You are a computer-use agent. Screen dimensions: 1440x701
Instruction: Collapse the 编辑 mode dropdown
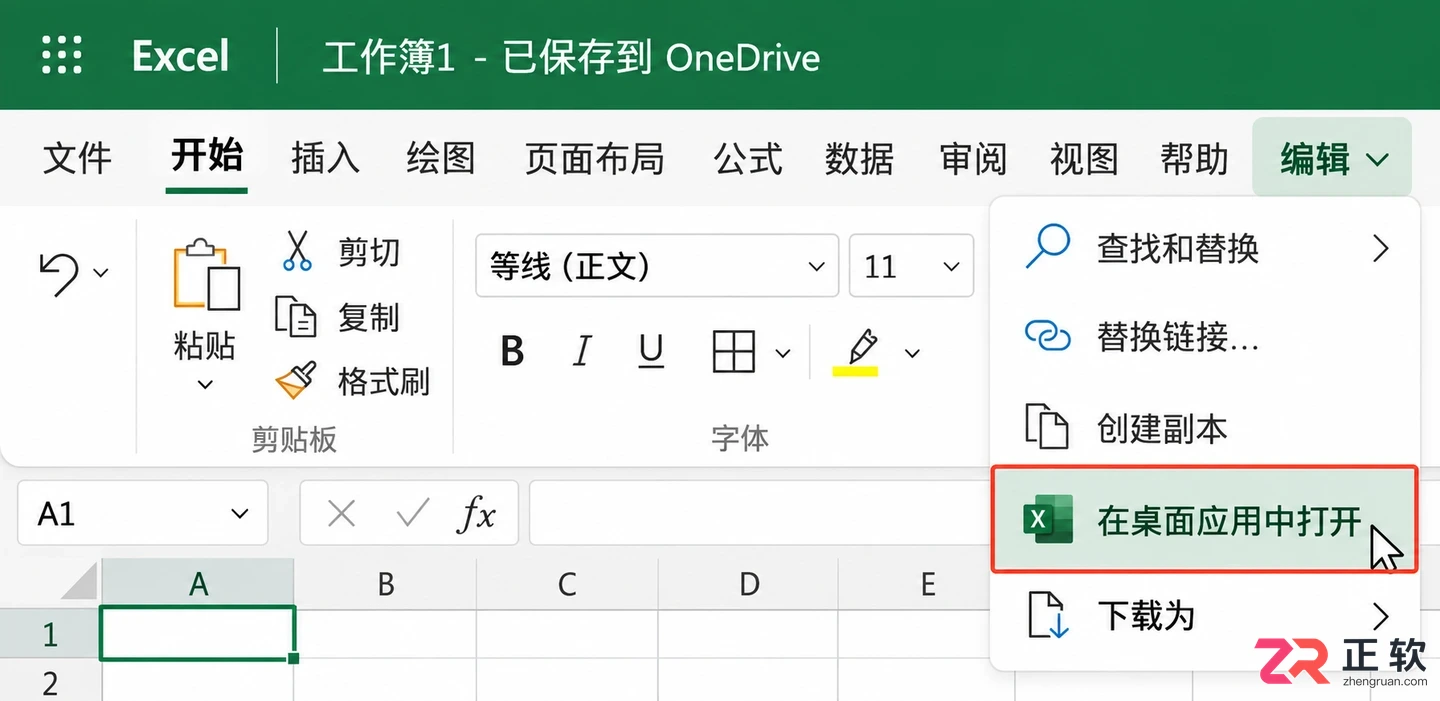(1332, 158)
